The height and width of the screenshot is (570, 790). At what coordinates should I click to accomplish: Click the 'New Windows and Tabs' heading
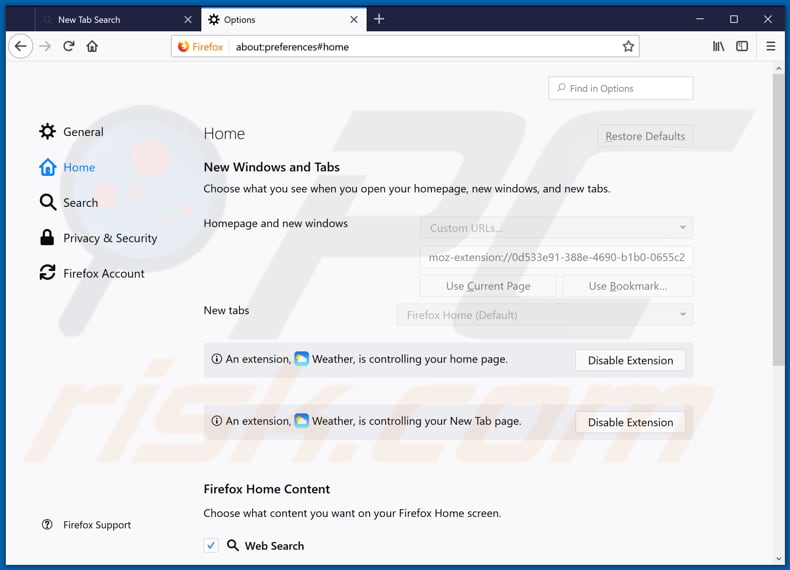272,167
